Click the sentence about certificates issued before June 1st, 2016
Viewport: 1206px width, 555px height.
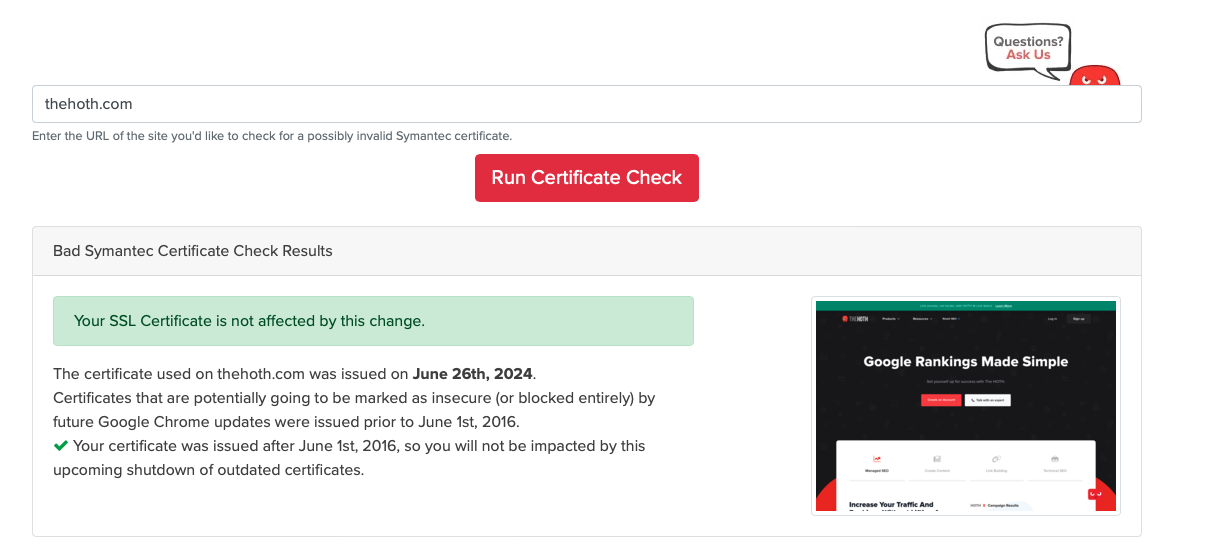coord(354,409)
